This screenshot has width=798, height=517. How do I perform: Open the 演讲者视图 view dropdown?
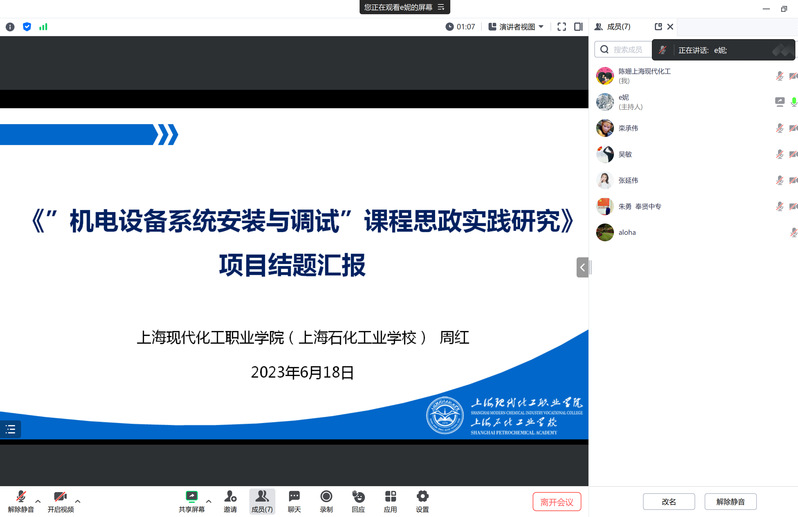[x=520, y=27]
